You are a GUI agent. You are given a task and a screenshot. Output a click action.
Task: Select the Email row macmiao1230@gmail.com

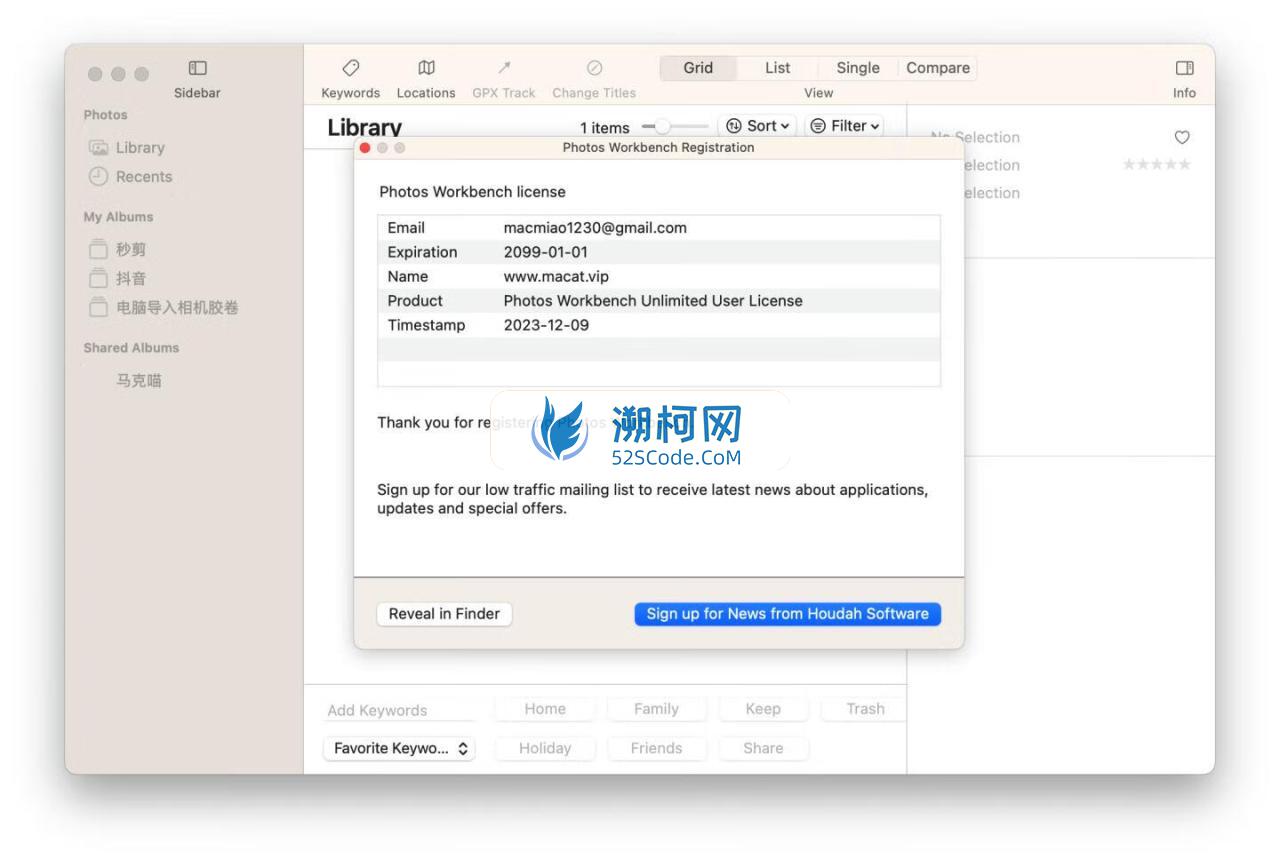coord(659,228)
